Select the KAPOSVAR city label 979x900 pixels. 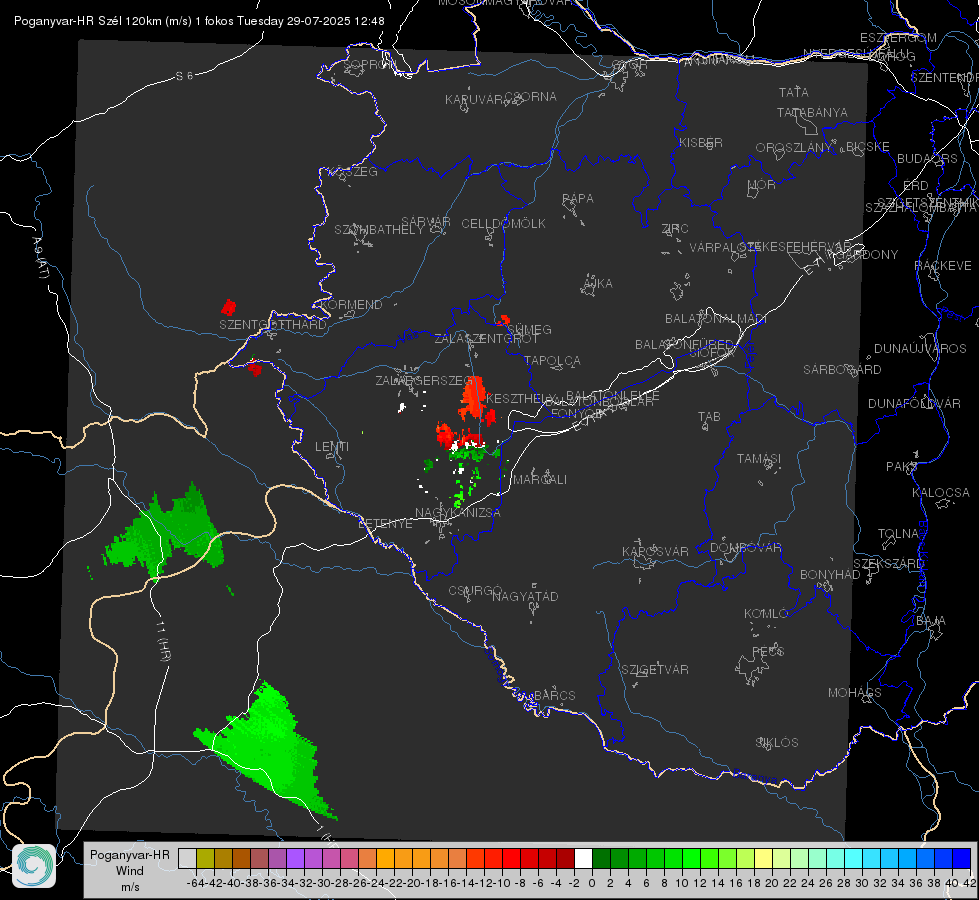click(655, 552)
